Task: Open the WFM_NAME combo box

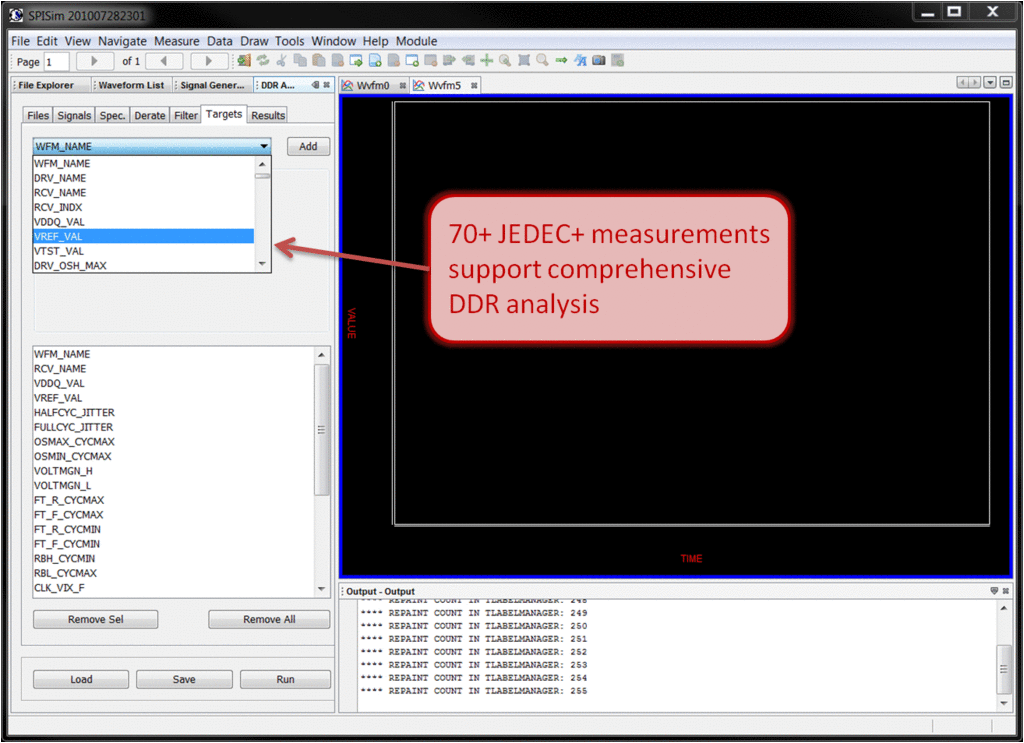Action: 151,146
